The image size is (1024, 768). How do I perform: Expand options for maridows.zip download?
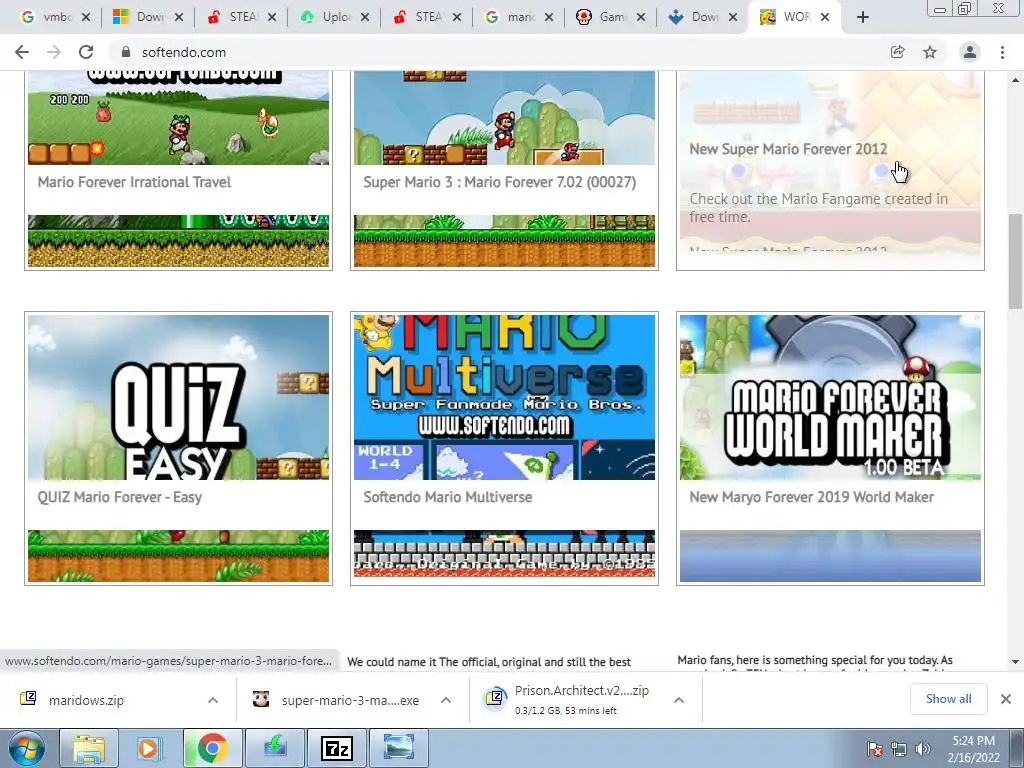click(213, 700)
